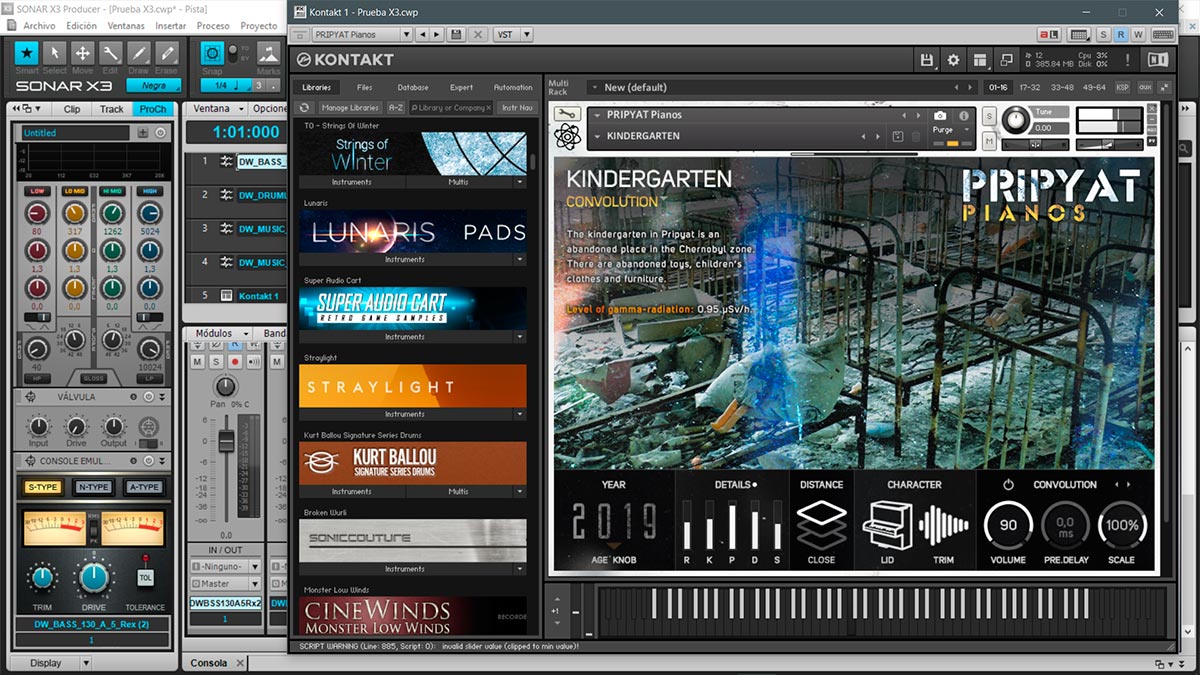Screen dimensions: 1200x675
Task: Open Kontakt workspace layout icon
Action: tap(980, 60)
